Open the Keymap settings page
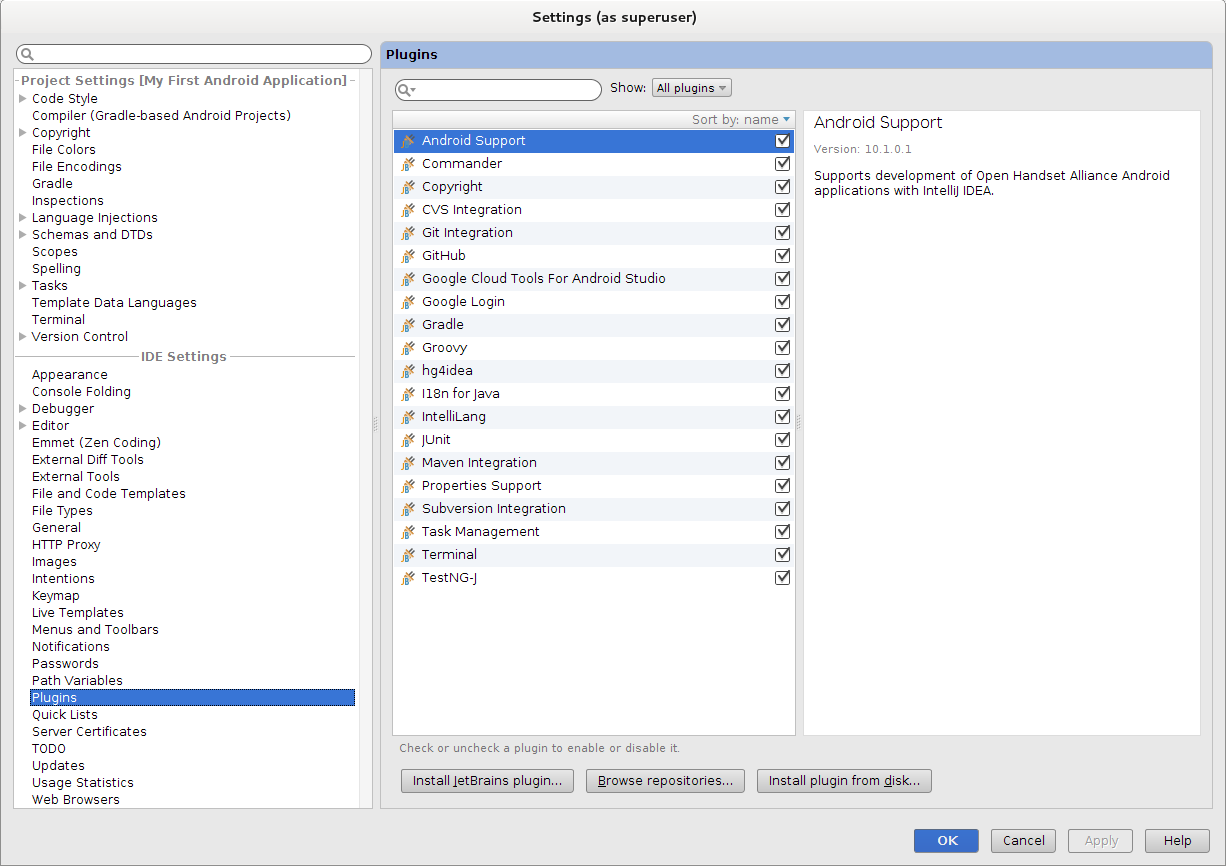The width and height of the screenshot is (1226, 866). coord(56,596)
